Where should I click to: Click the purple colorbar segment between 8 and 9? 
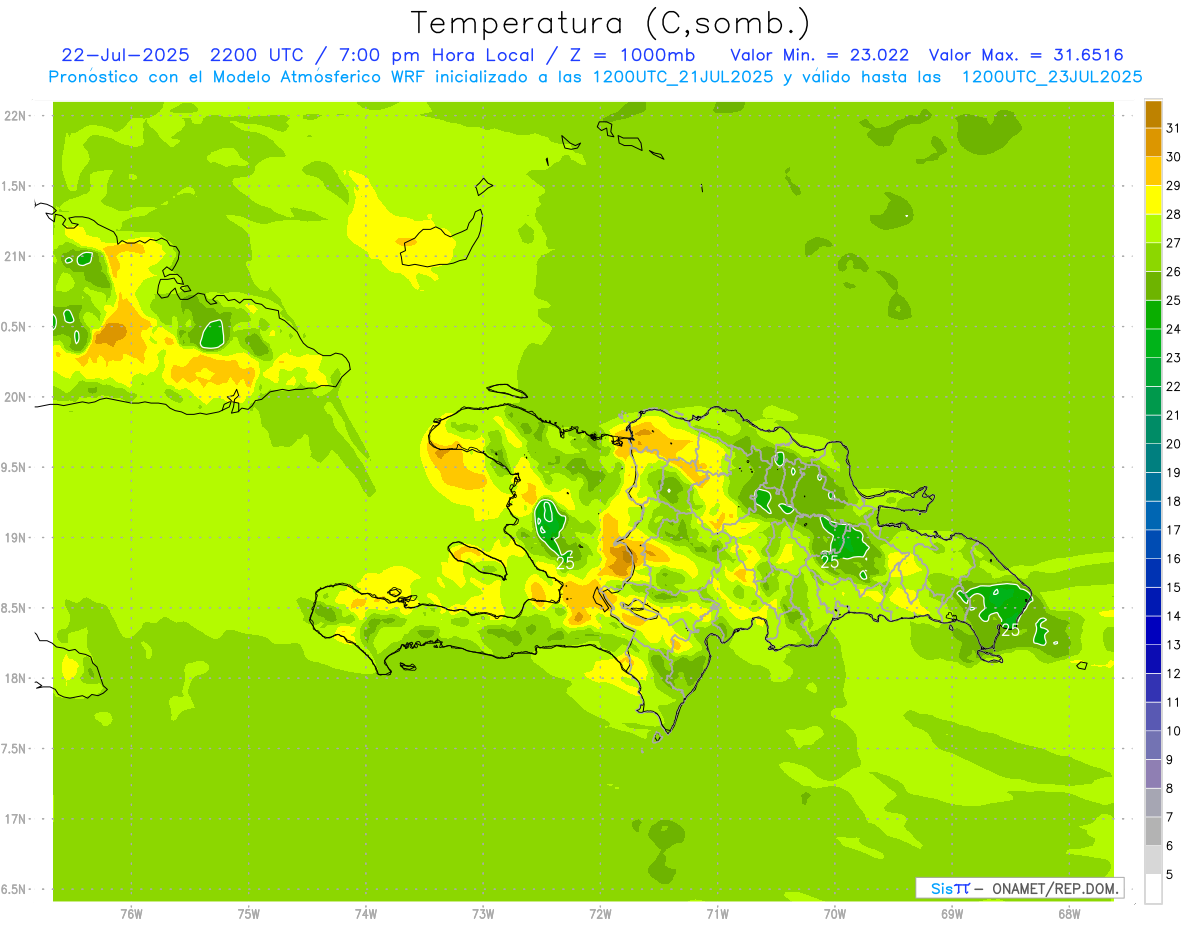1153,774
